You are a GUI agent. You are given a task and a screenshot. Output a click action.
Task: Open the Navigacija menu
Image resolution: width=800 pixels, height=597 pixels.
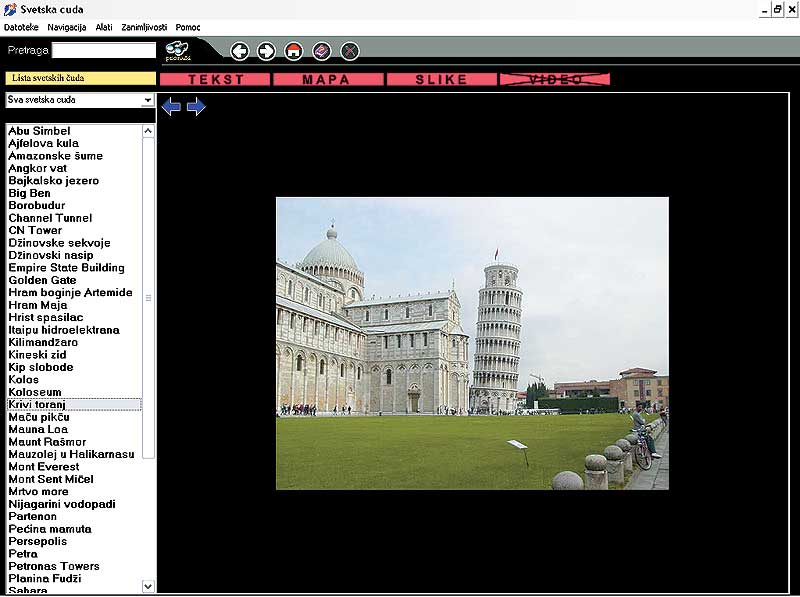[67, 28]
